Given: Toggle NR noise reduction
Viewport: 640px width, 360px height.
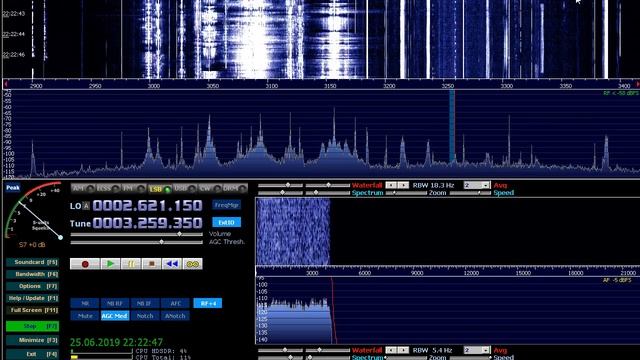Looking at the screenshot, I should [85, 303].
